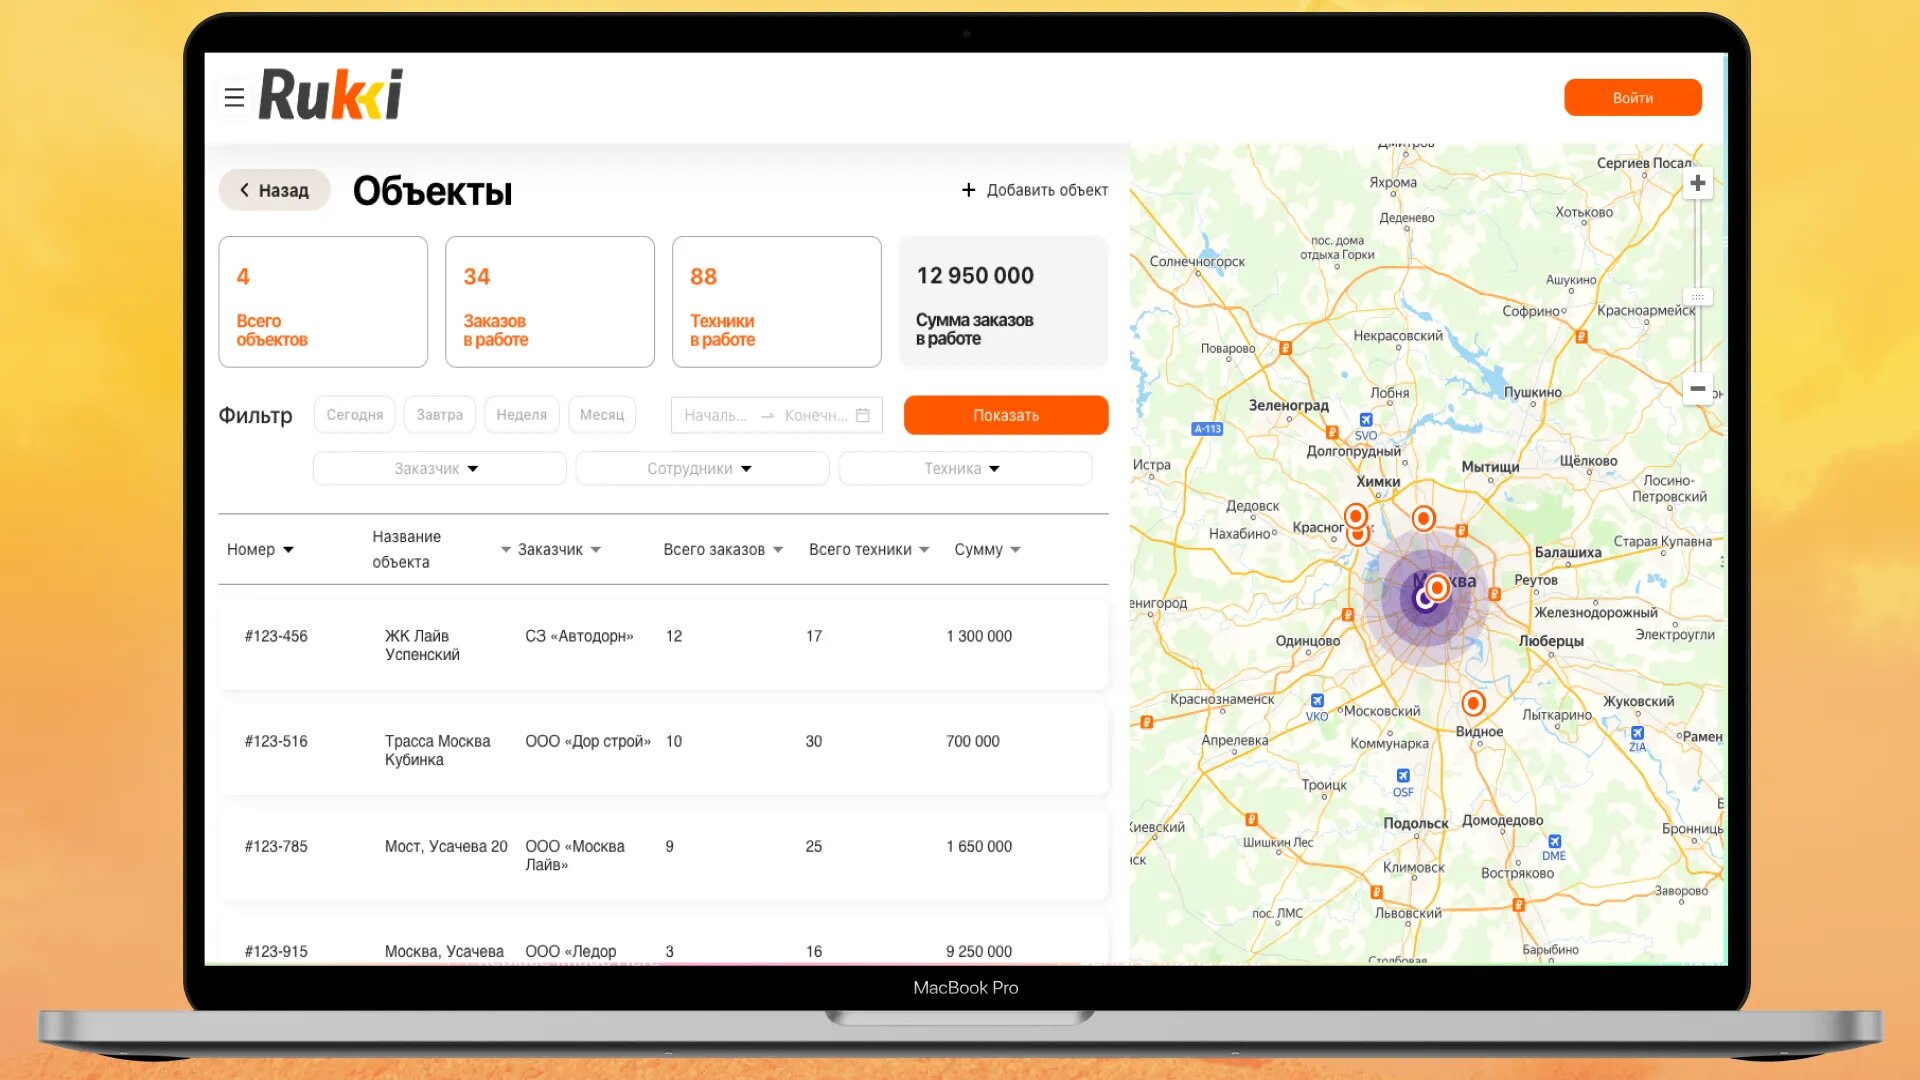Zoom out on the map
The width and height of the screenshot is (1920, 1080).
(1697, 388)
